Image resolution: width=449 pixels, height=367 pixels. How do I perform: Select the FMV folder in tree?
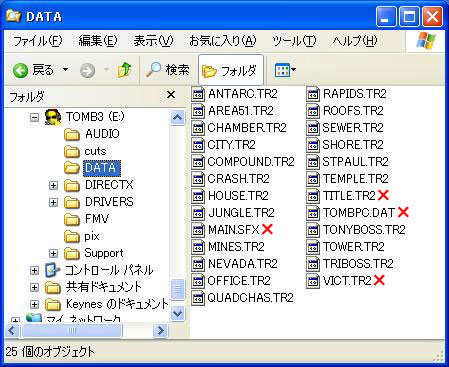[87, 219]
